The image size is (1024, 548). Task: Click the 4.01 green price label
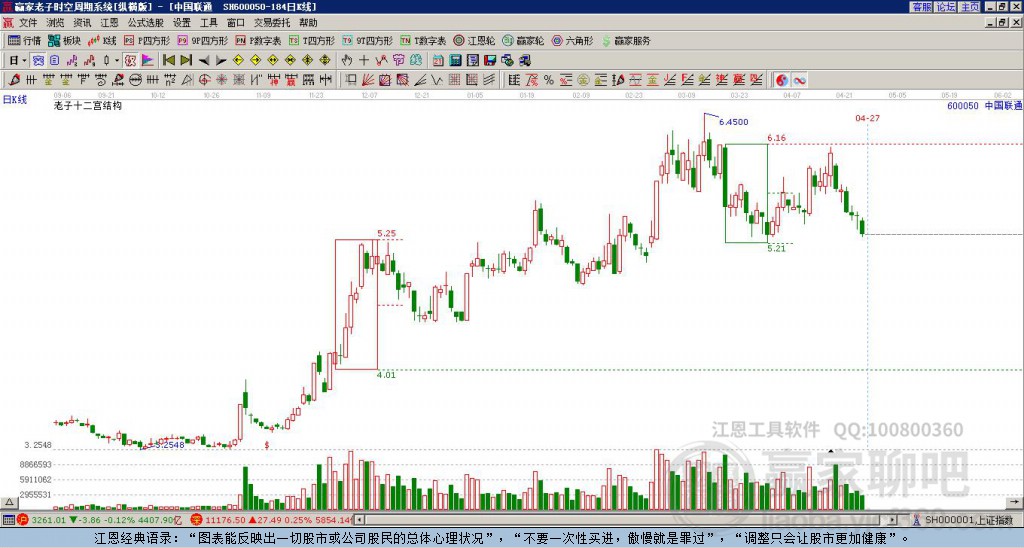click(387, 375)
